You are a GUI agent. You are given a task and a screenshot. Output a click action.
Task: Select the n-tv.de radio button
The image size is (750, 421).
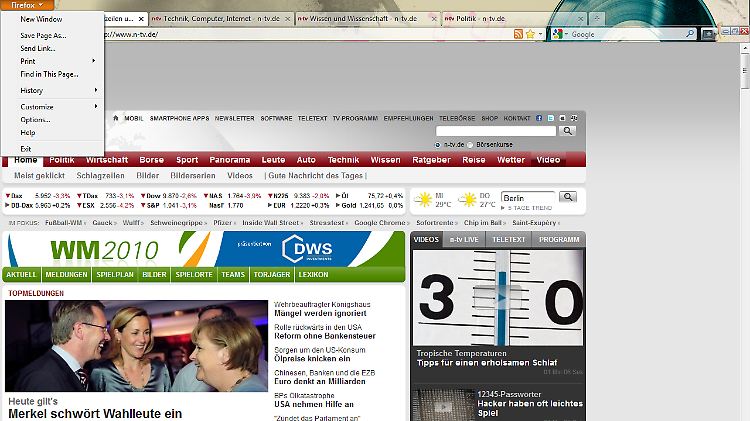pos(438,144)
